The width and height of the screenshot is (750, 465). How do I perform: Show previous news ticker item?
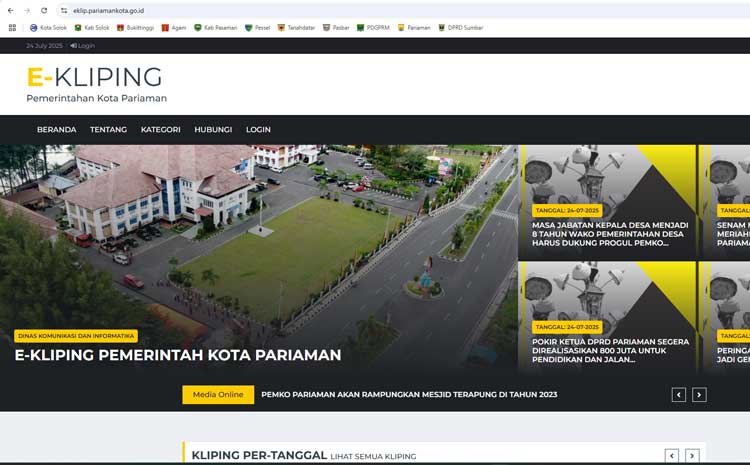click(679, 395)
